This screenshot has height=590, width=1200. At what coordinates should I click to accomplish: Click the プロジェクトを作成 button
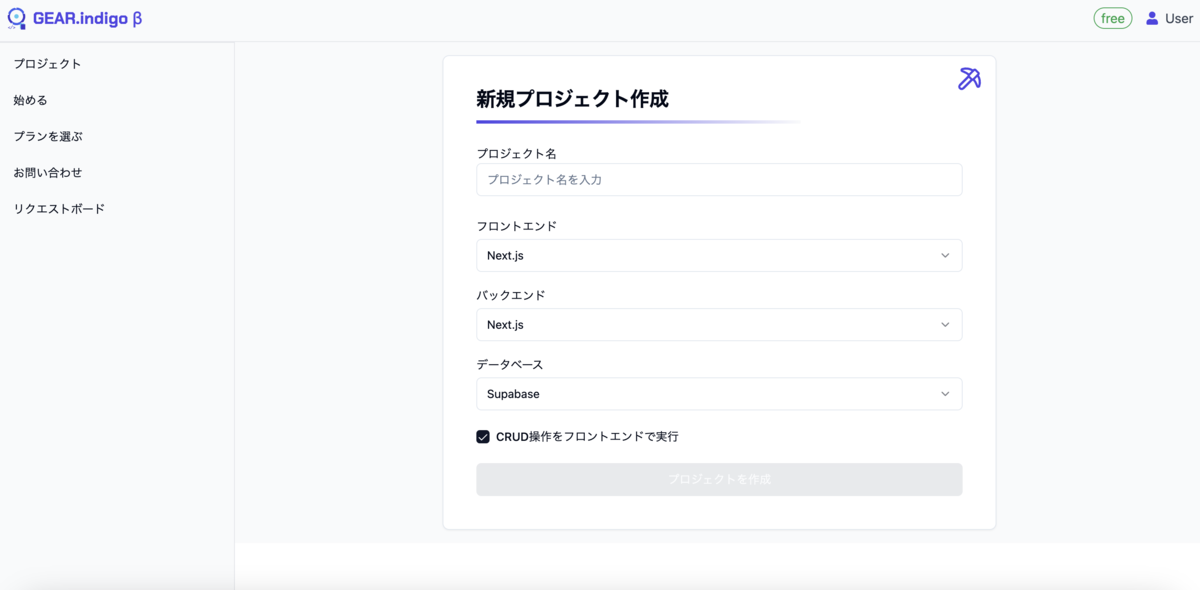tap(719, 479)
